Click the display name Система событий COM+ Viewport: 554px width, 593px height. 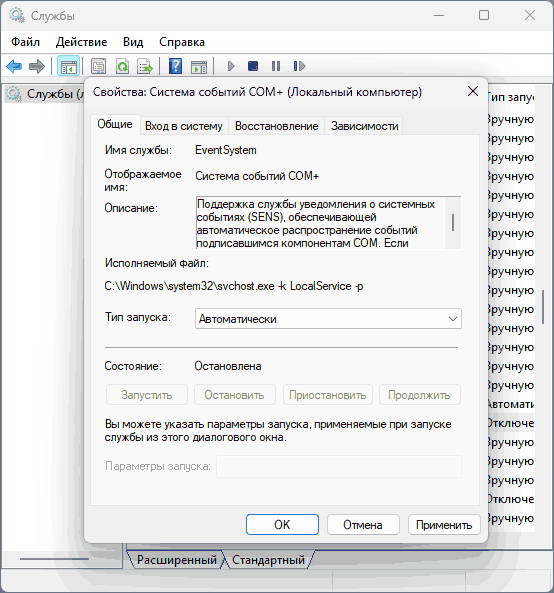tap(257, 176)
